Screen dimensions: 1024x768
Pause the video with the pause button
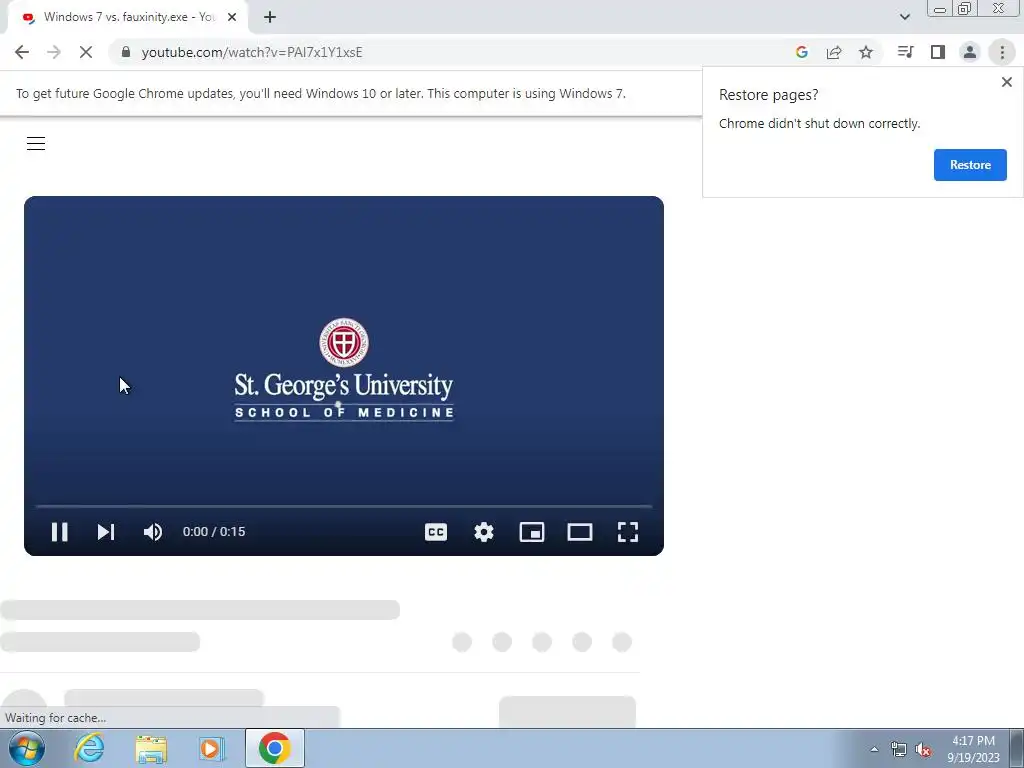click(59, 532)
